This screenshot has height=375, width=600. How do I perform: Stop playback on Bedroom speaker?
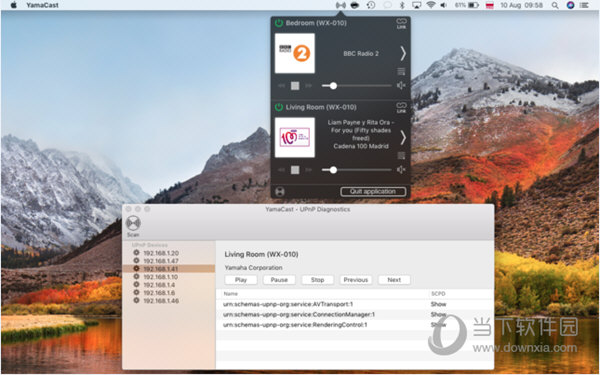[x=295, y=86]
